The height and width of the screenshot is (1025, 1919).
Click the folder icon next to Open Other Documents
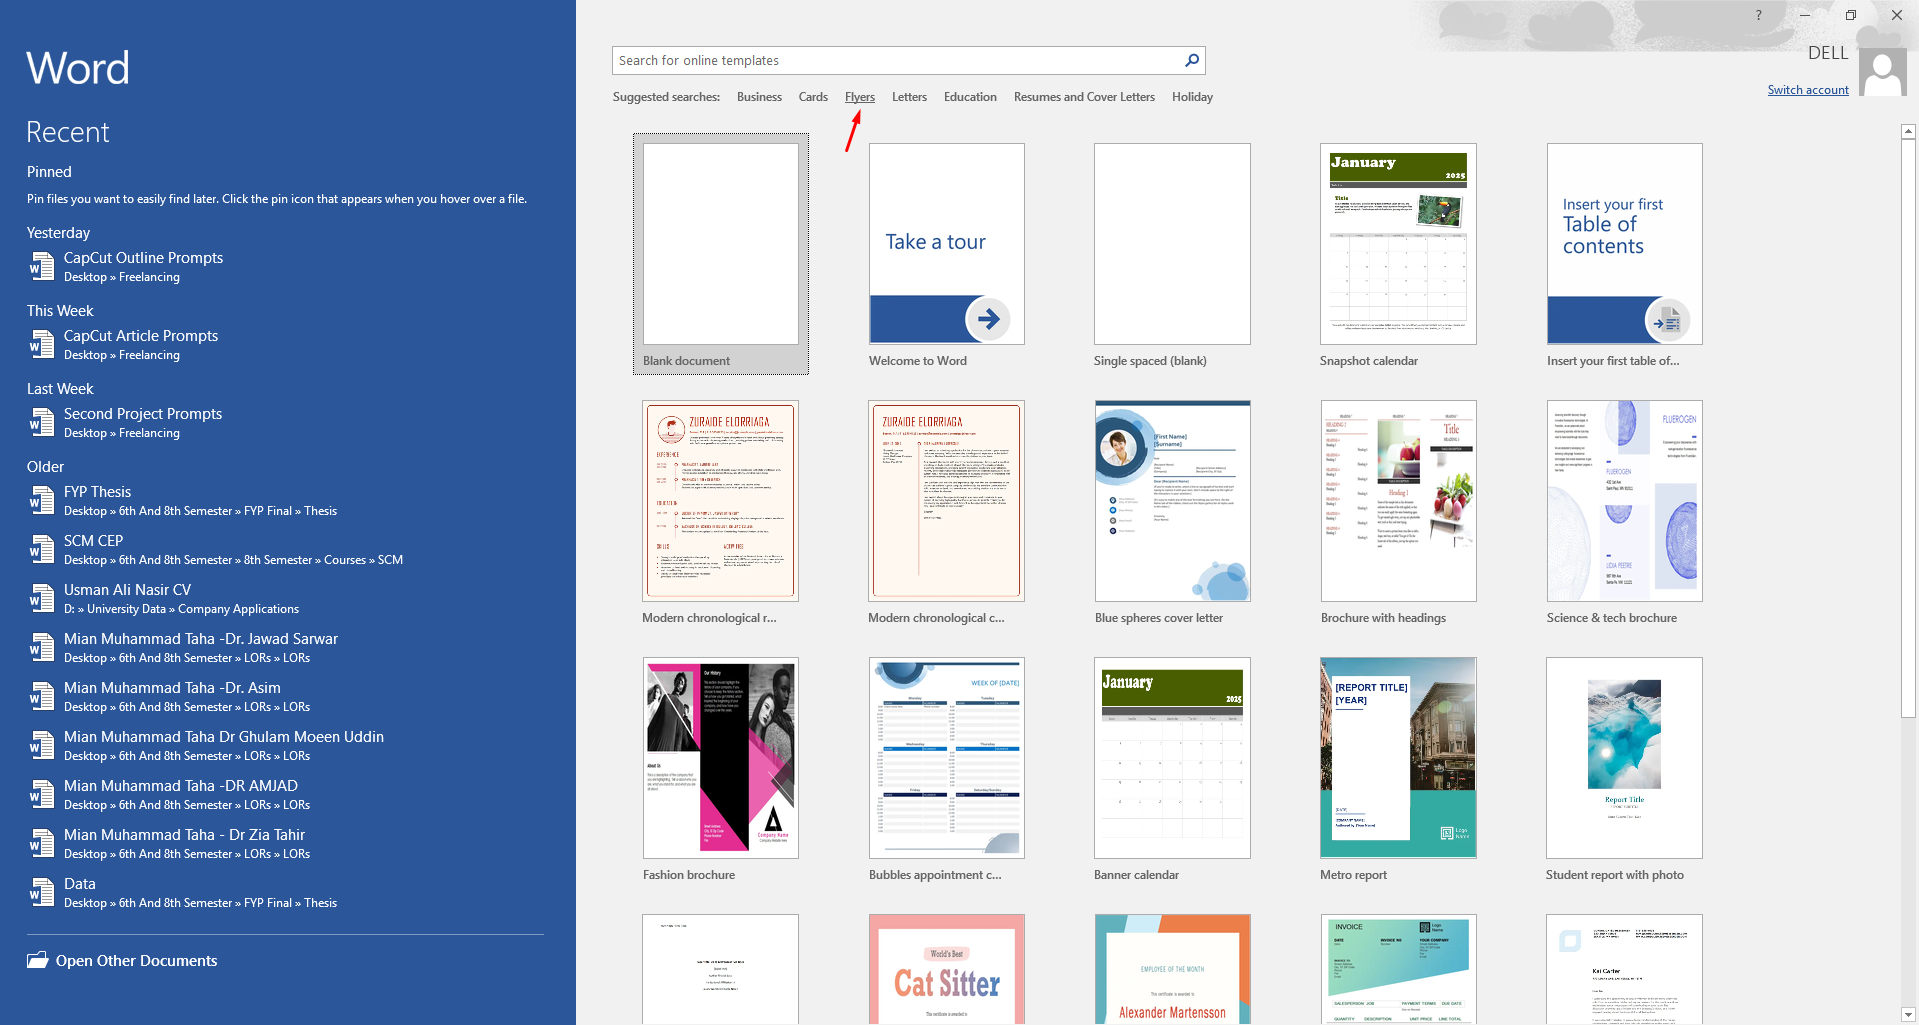37,960
